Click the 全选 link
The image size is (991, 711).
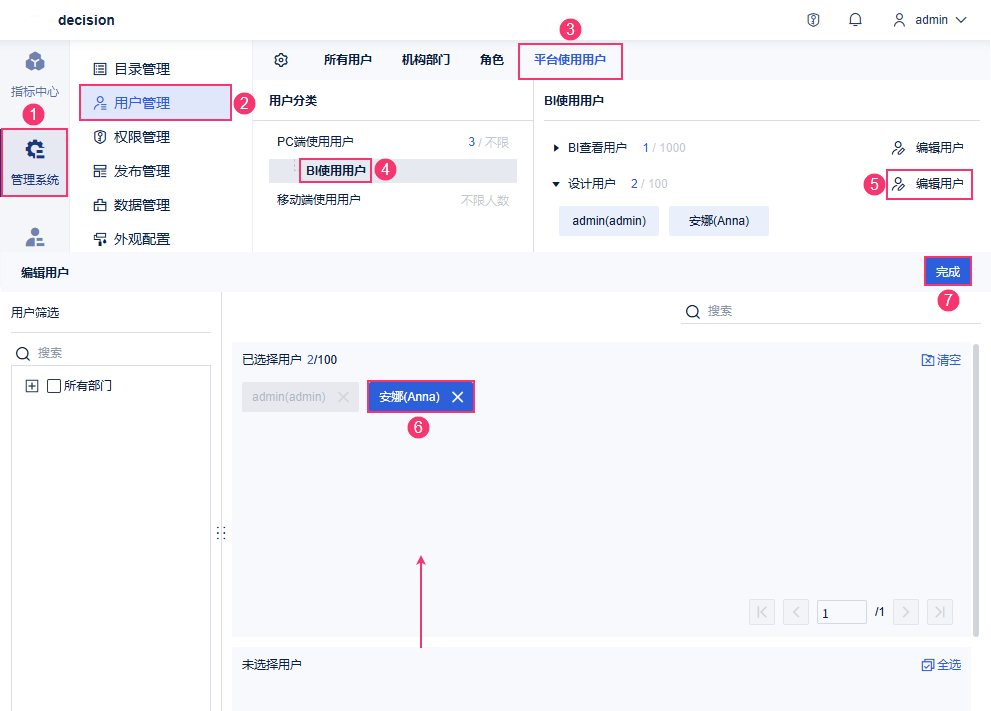[941, 665]
